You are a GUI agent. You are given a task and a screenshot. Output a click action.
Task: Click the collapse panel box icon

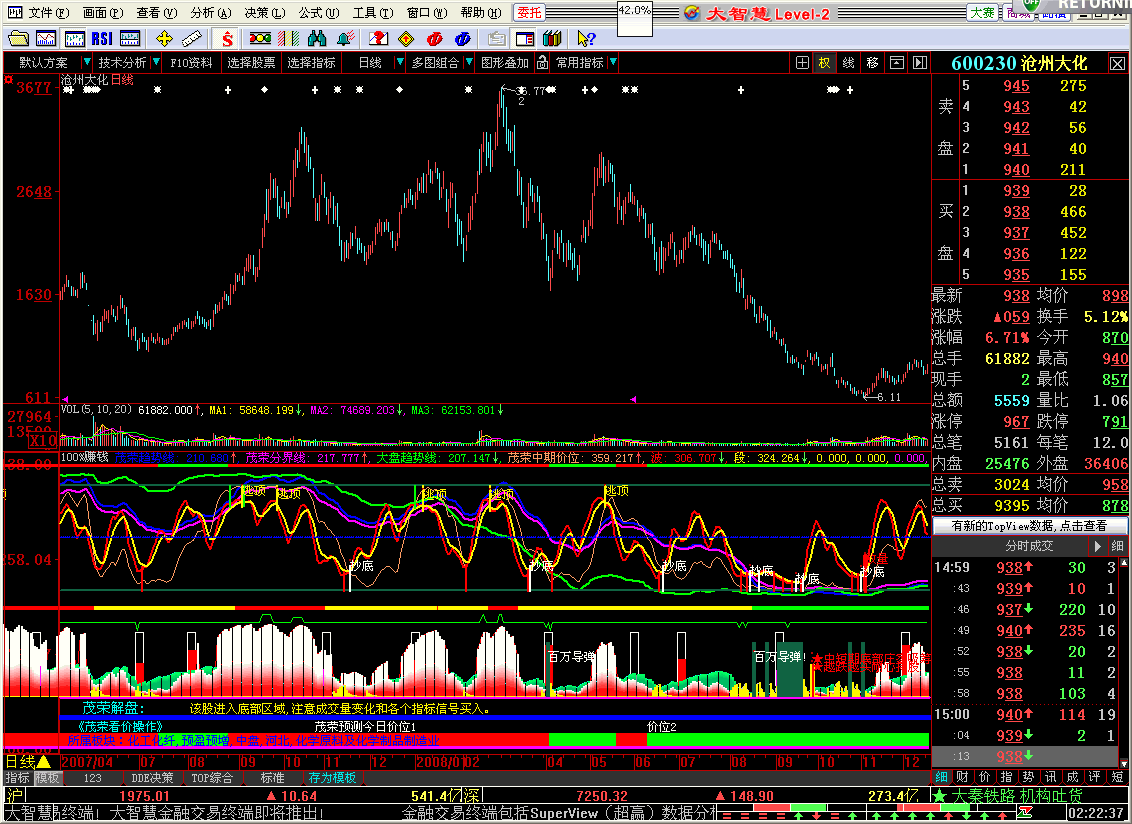coord(896,63)
